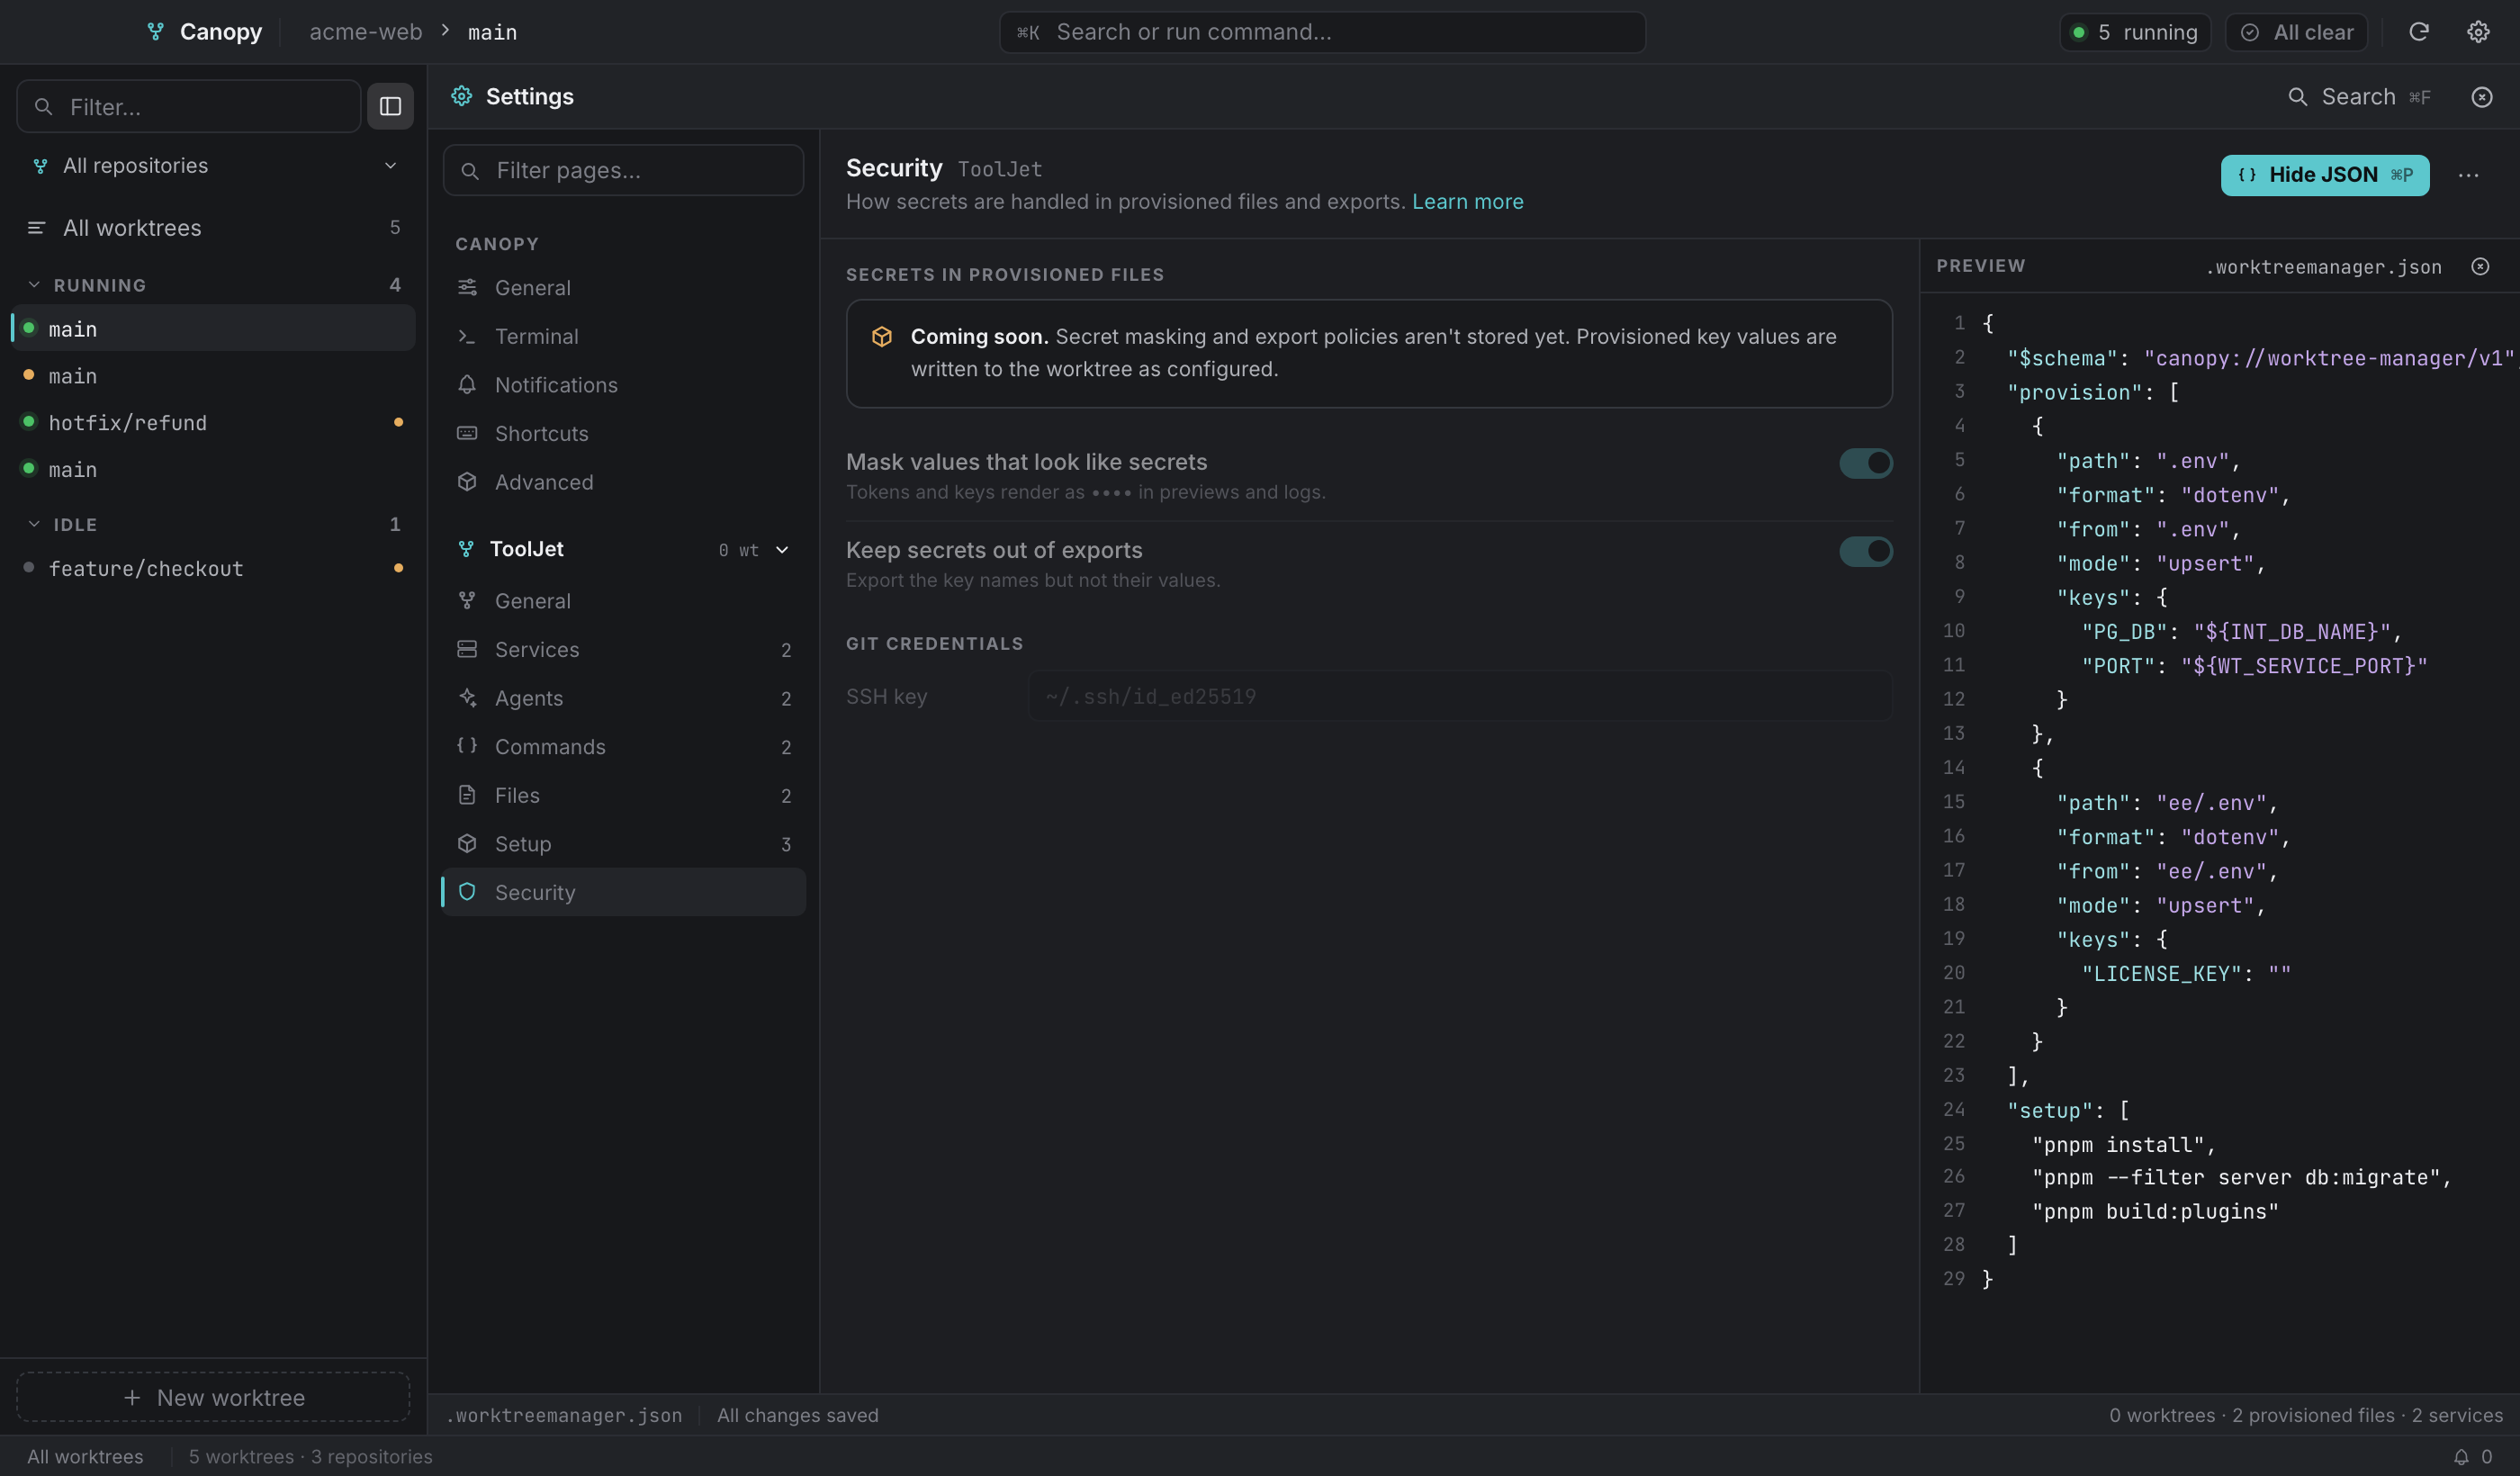Screen dimensions: 2520x1476
Task: Open the settings gear in top bar
Action: tap(2478, 32)
